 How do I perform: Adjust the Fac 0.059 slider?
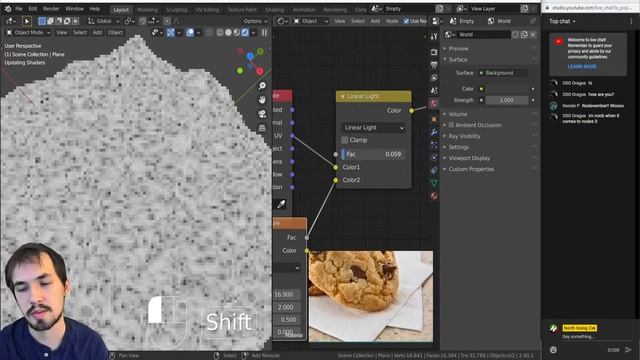tap(373, 154)
